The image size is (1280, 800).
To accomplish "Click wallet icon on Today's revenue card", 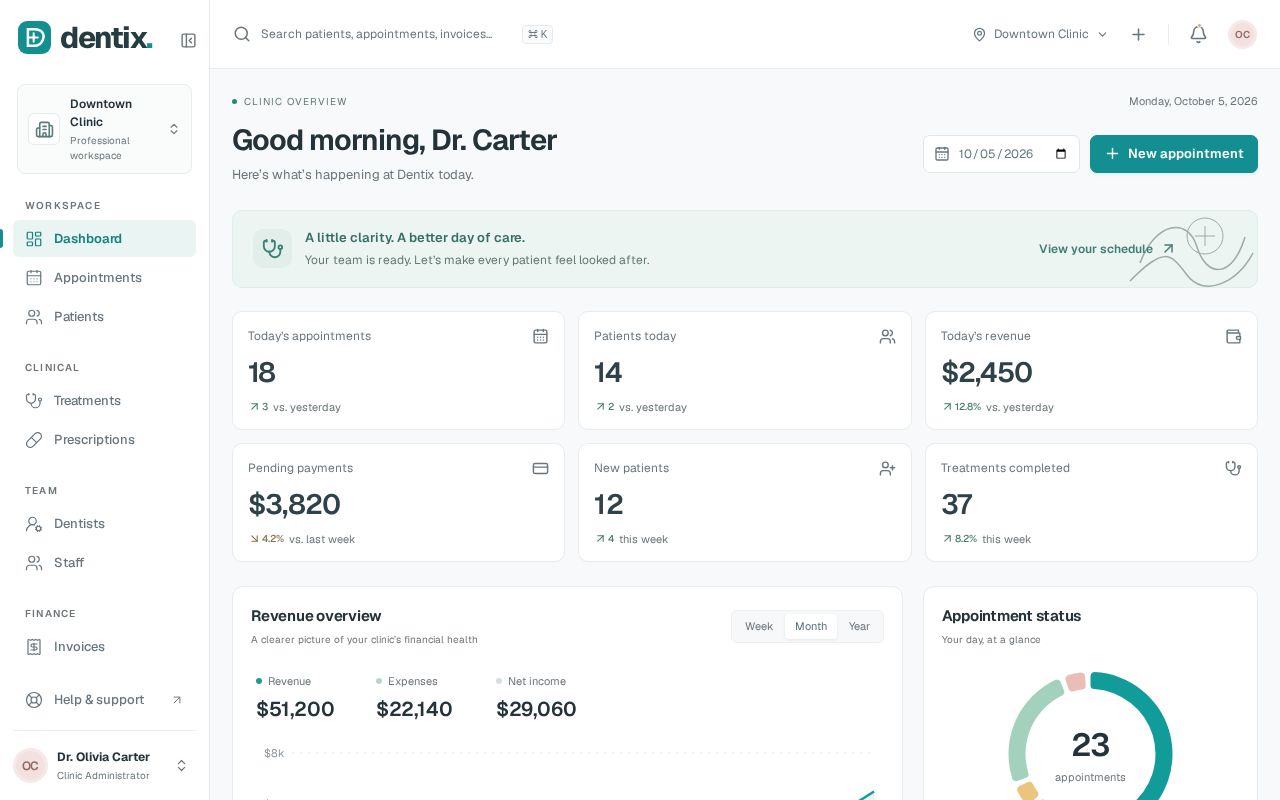I will coord(1233,336).
